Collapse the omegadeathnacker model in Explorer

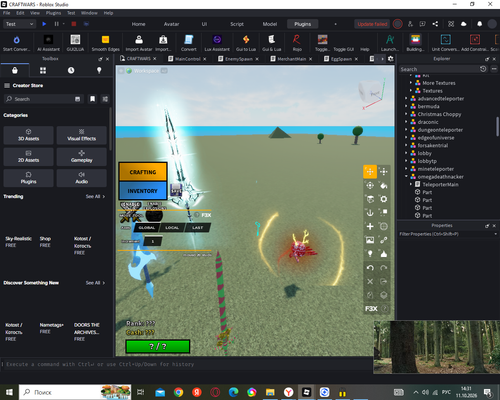pos(406,177)
